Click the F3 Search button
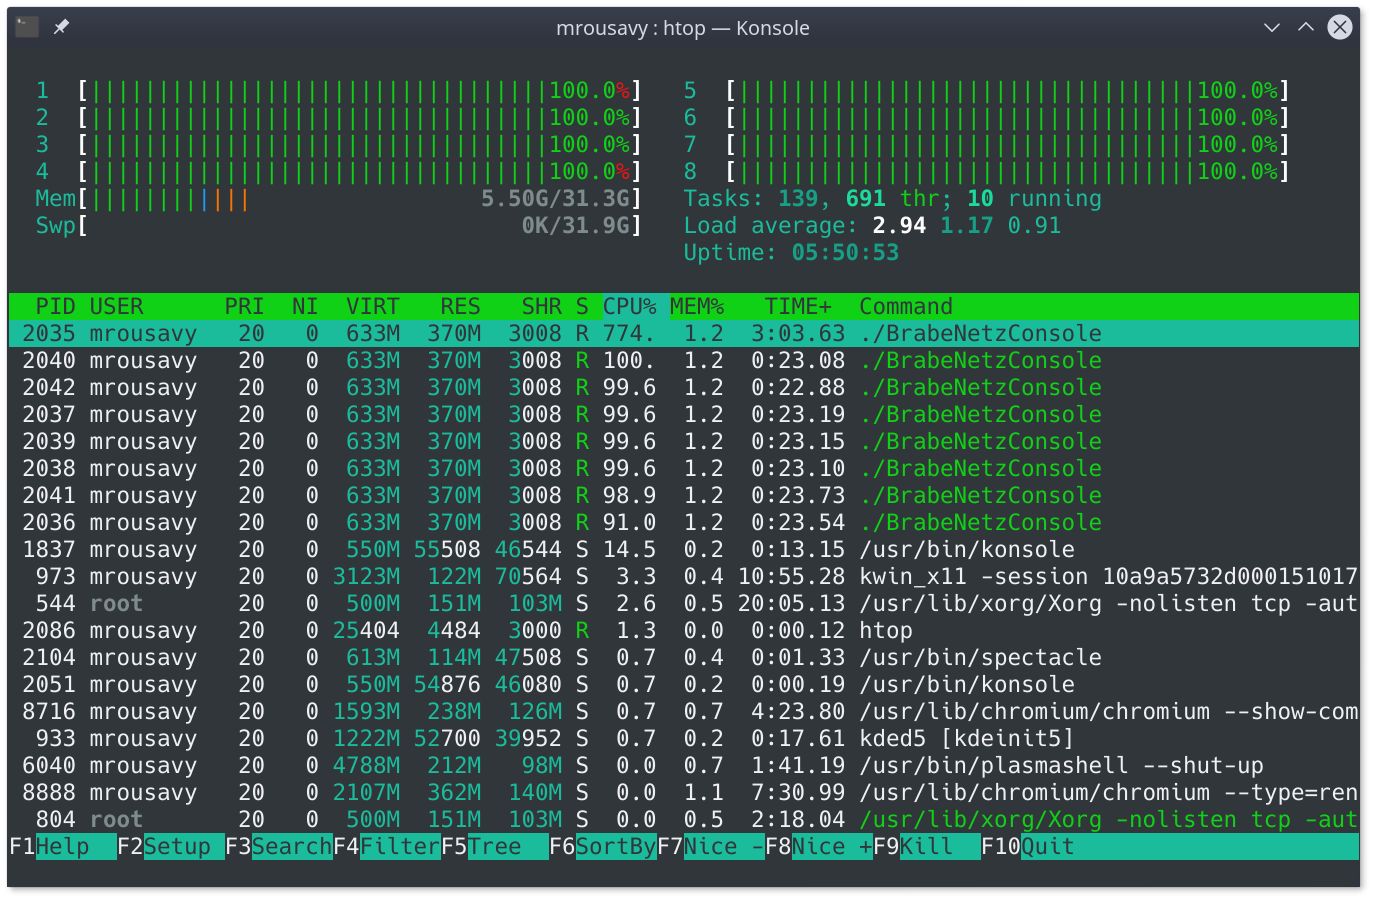The height and width of the screenshot is (900, 1373). pyautogui.click(x=278, y=847)
